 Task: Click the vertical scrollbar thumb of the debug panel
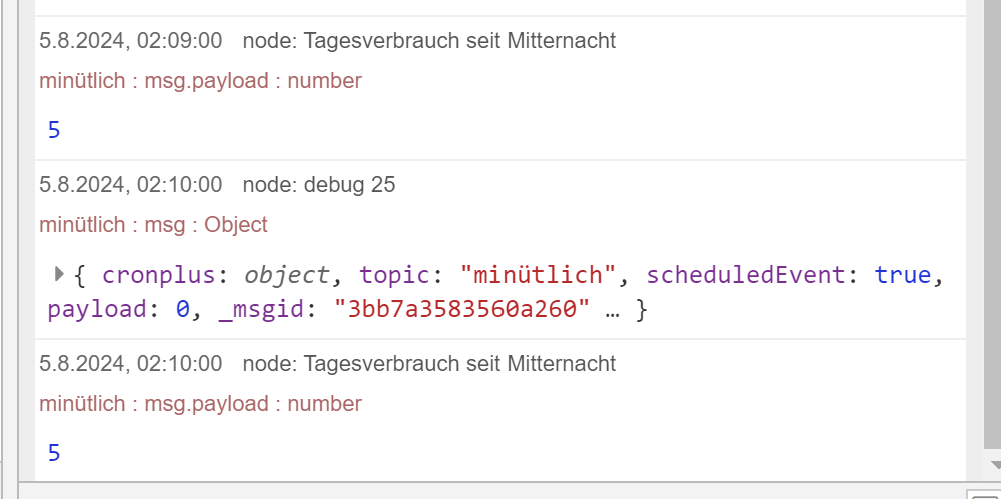tap(993, 224)
